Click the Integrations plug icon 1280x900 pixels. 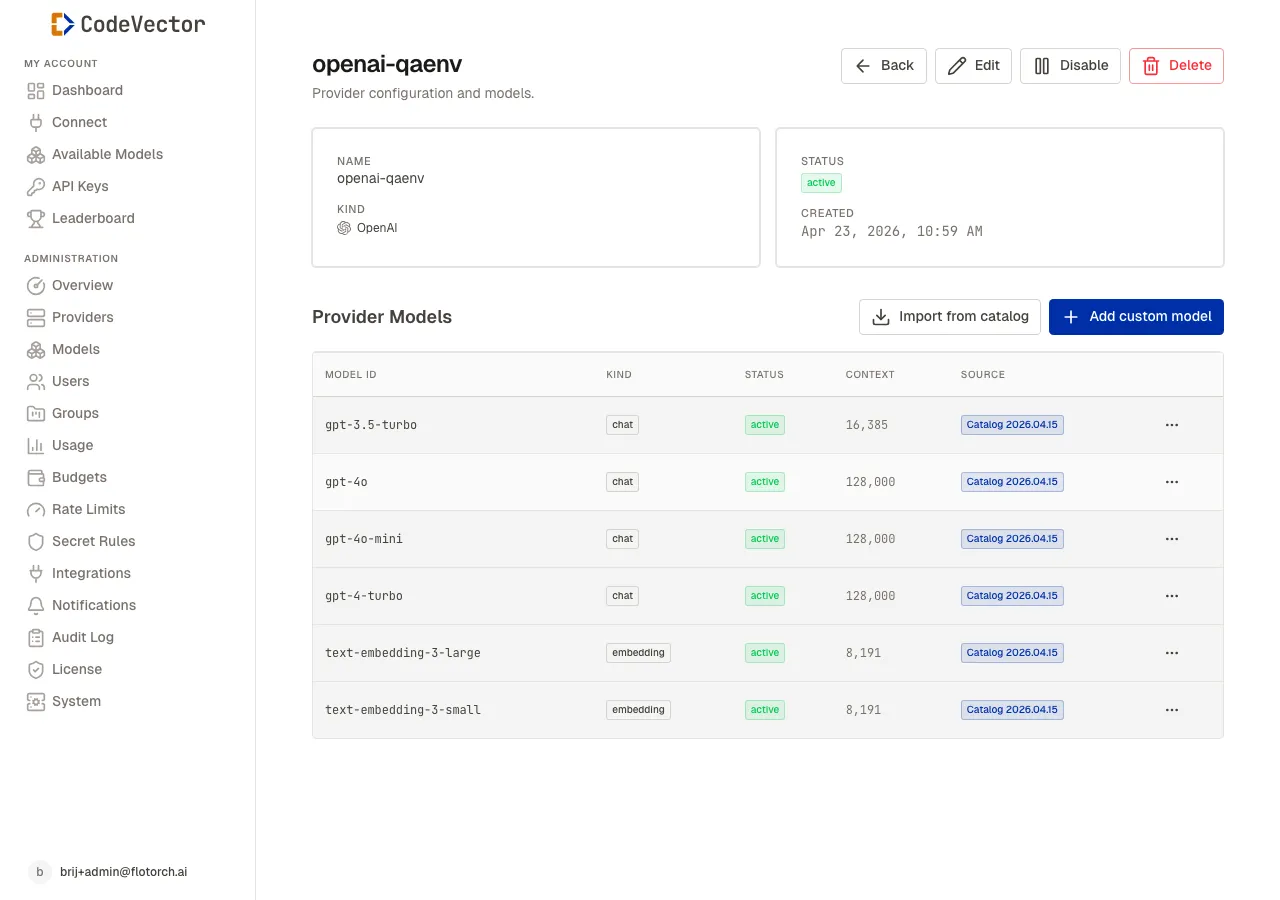tap(36, 574)
